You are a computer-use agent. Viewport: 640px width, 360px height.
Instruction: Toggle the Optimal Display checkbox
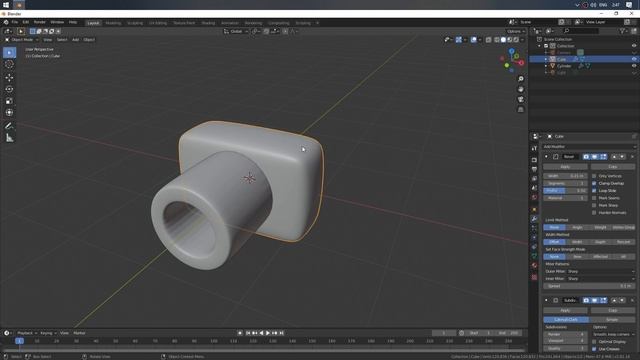click(594, 342)
